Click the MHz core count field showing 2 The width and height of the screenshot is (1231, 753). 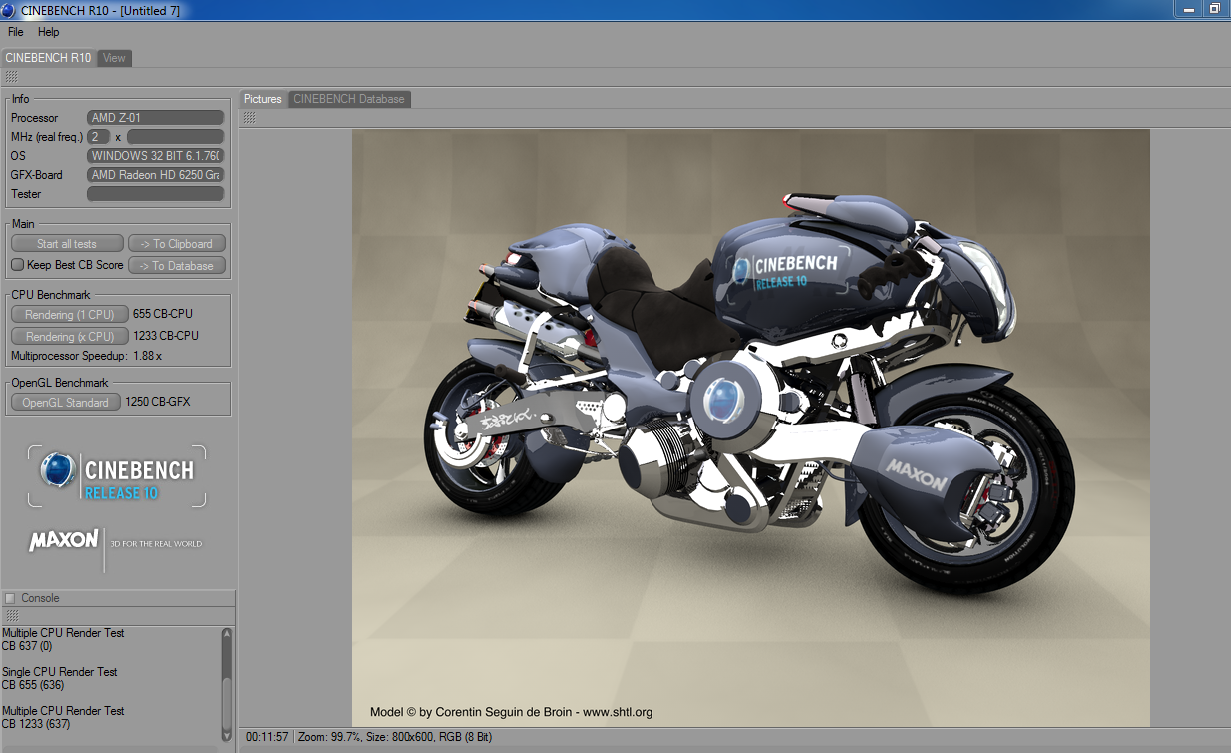point(99,137)
